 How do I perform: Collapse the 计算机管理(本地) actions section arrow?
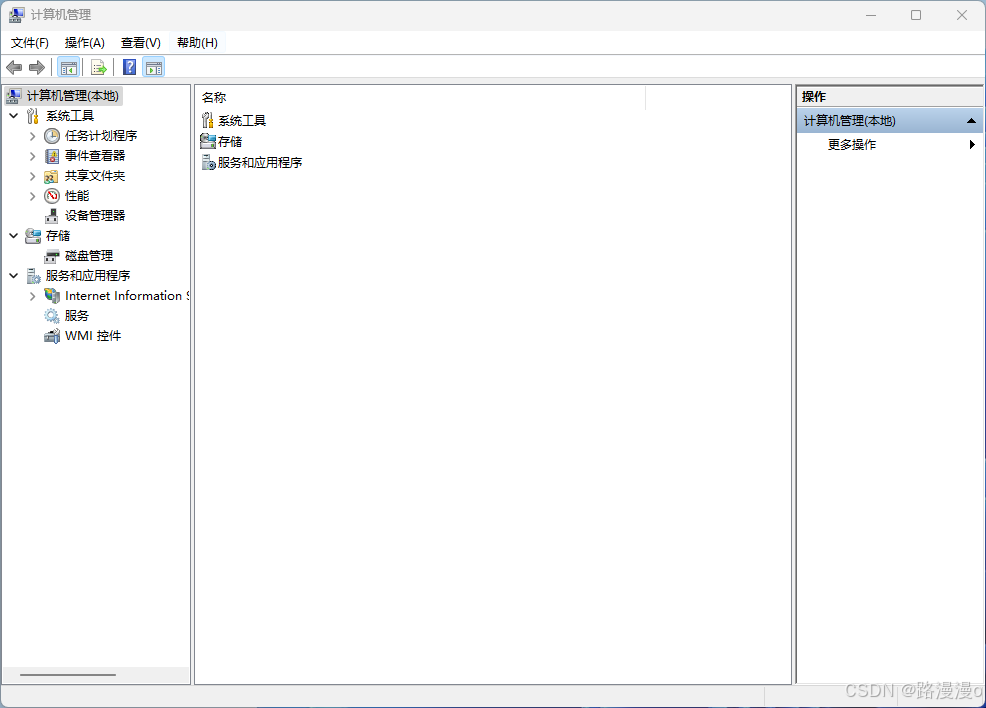point(971,121)
